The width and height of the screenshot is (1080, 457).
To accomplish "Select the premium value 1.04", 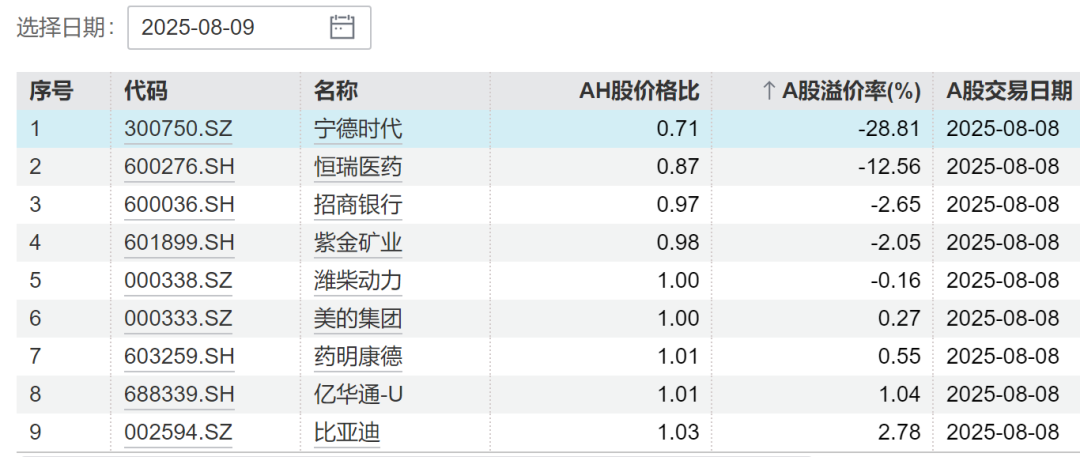I will click(899, 394).
